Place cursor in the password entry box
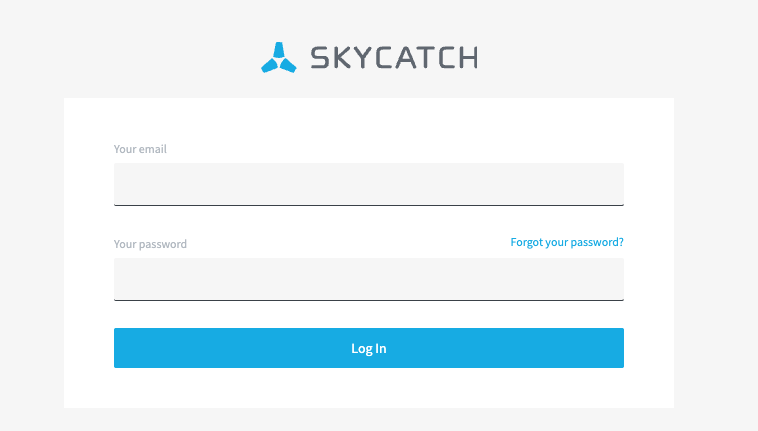Image resolution: width=758 pixels, height=431 pixels. coord(368,279)
